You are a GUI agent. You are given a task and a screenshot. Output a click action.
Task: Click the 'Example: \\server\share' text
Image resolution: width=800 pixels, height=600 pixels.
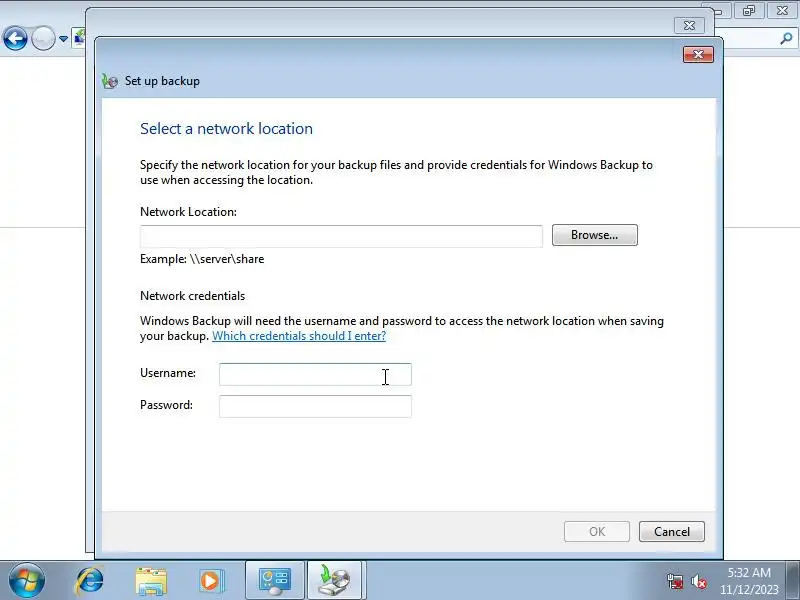pyautogui.click(x=202, y=259)
